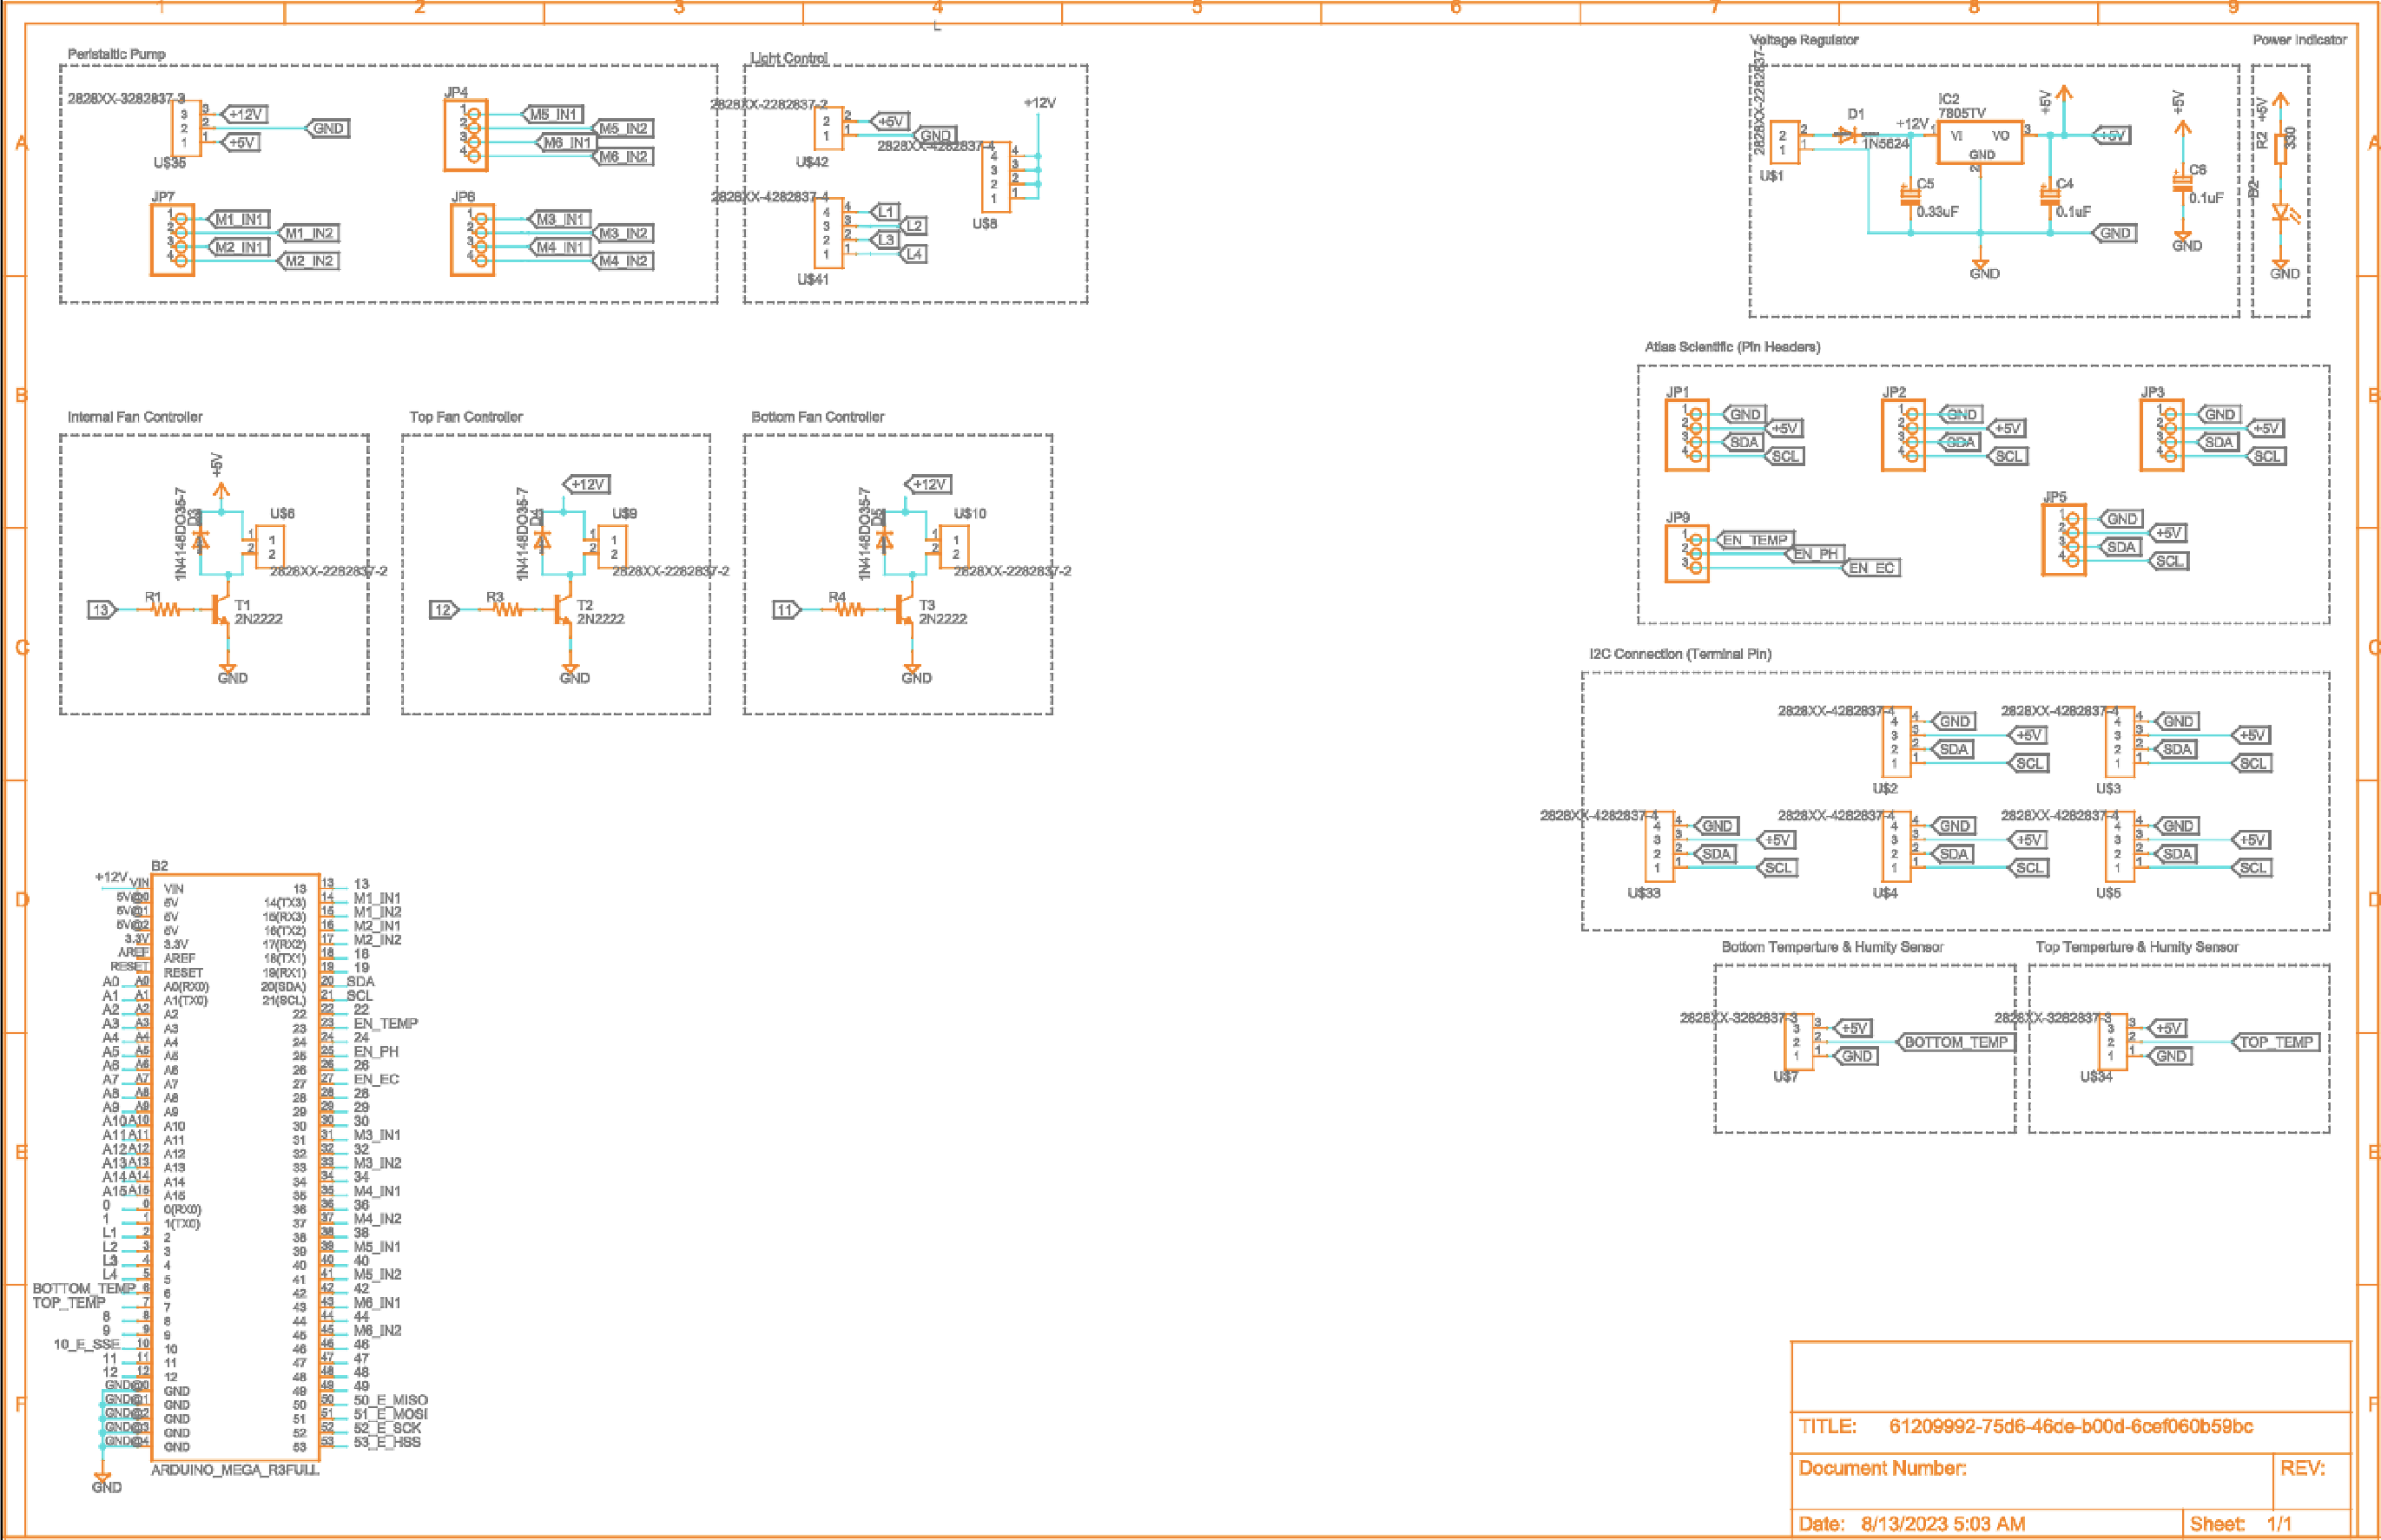Select the TOP_TEMP net tag near U$34
Viewport: 2381px width, 1540px height.
tap(2274, 1042)
